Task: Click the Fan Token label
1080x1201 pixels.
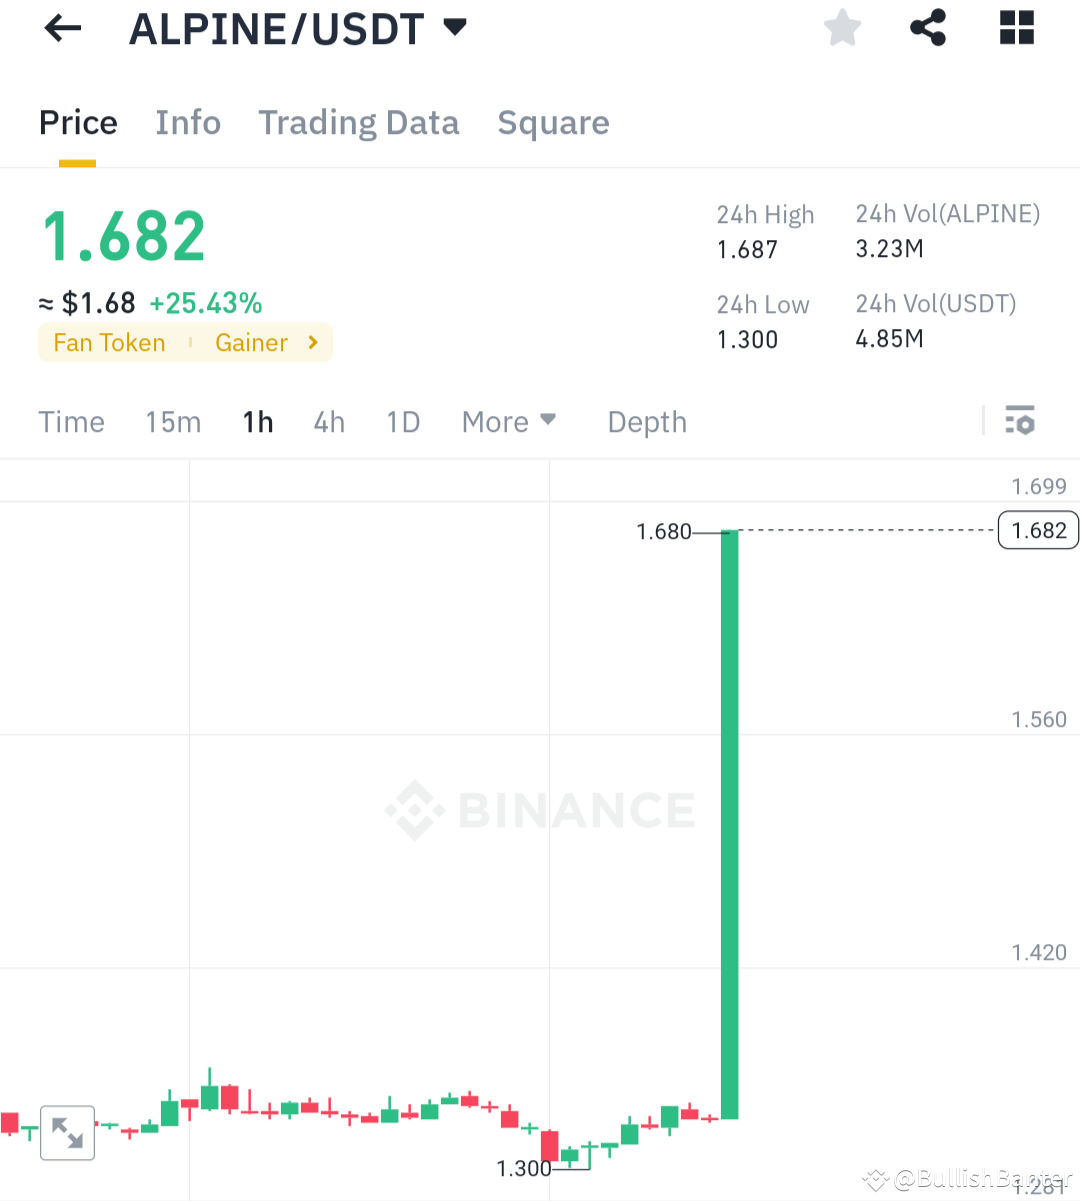Action: tap(108, 343)
